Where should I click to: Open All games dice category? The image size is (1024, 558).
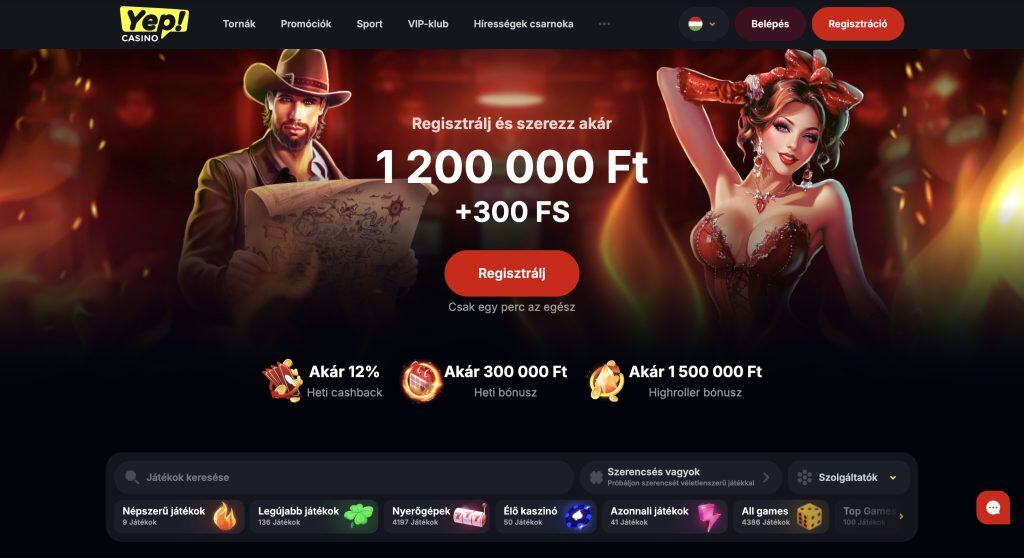tap(781, 516)
